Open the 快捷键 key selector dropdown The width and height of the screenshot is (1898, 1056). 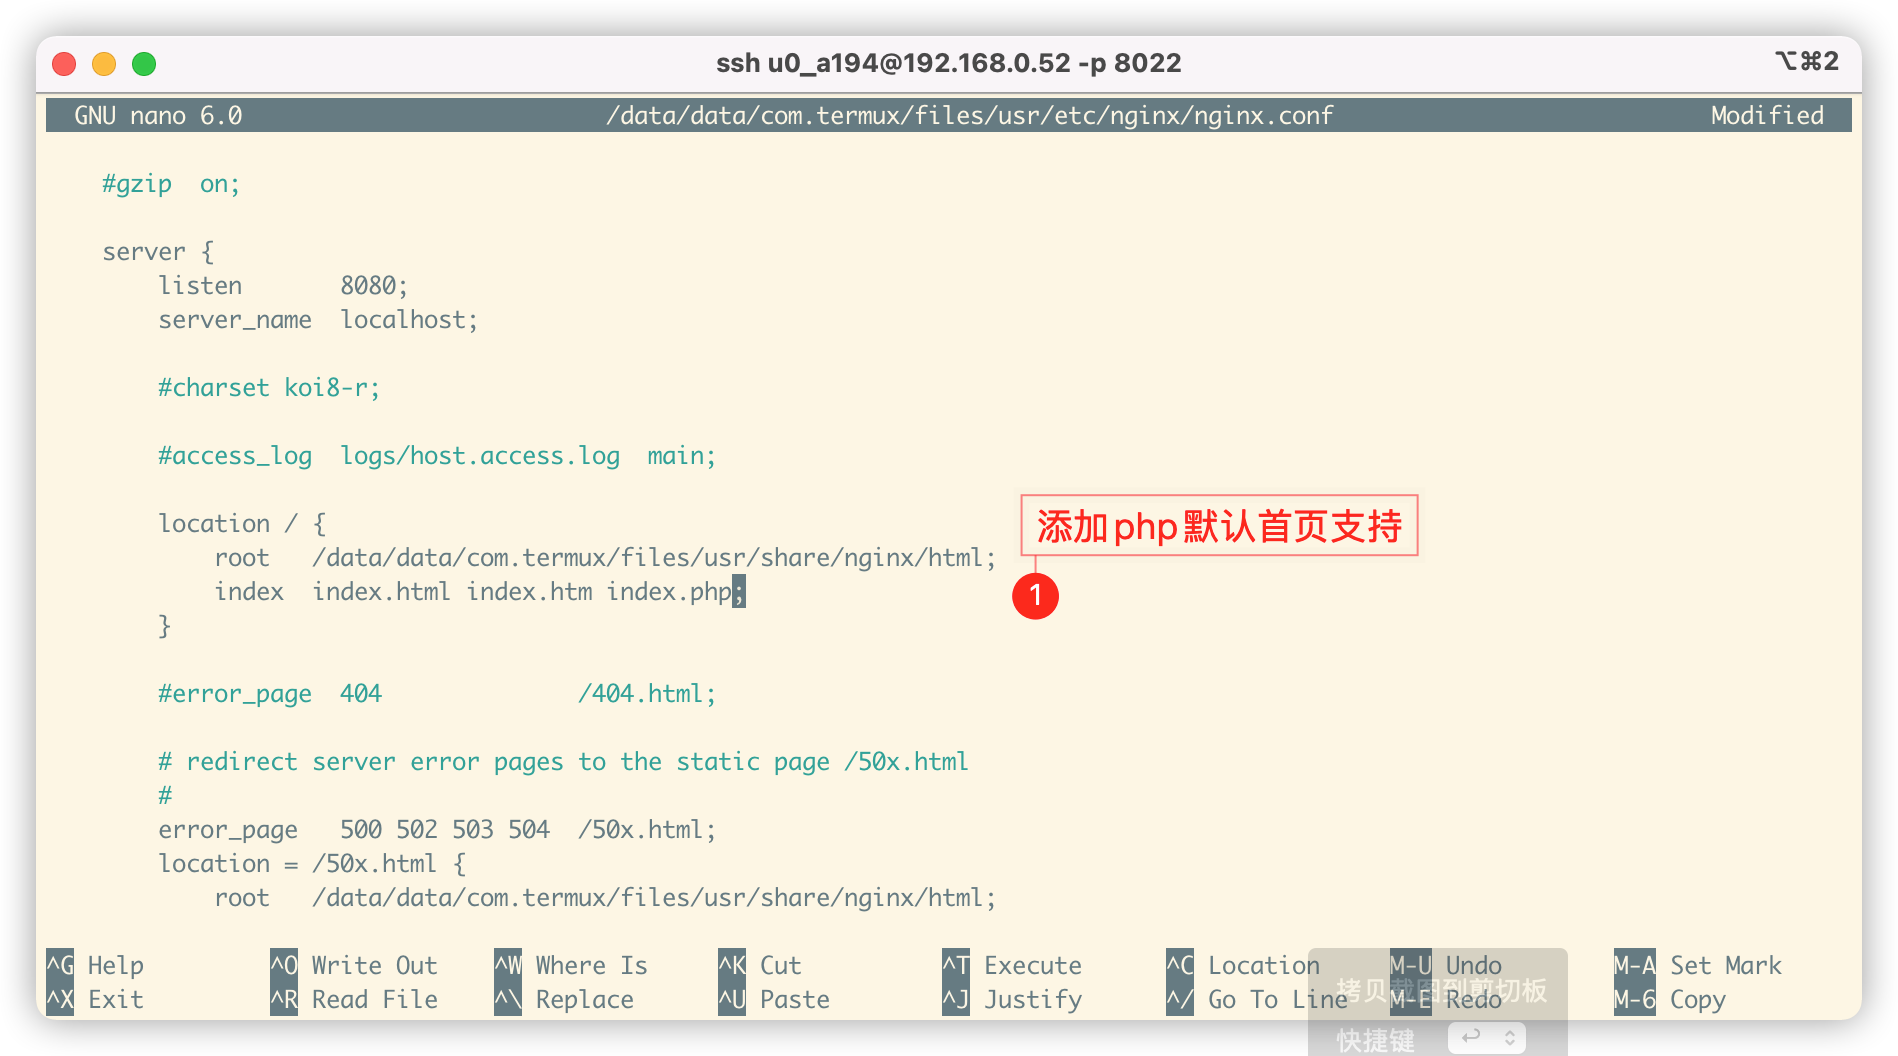coord(1488,1037)
